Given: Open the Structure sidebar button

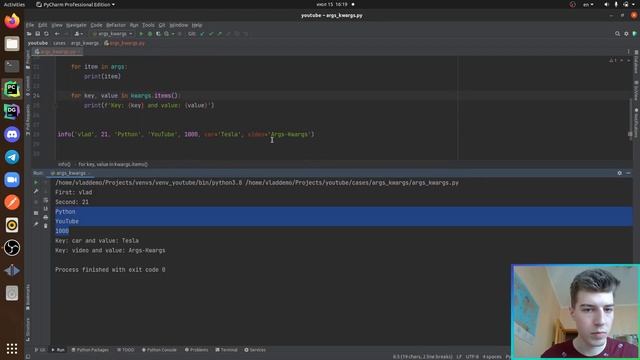Looking at the screenshot, I should click(x=28, y=330).
